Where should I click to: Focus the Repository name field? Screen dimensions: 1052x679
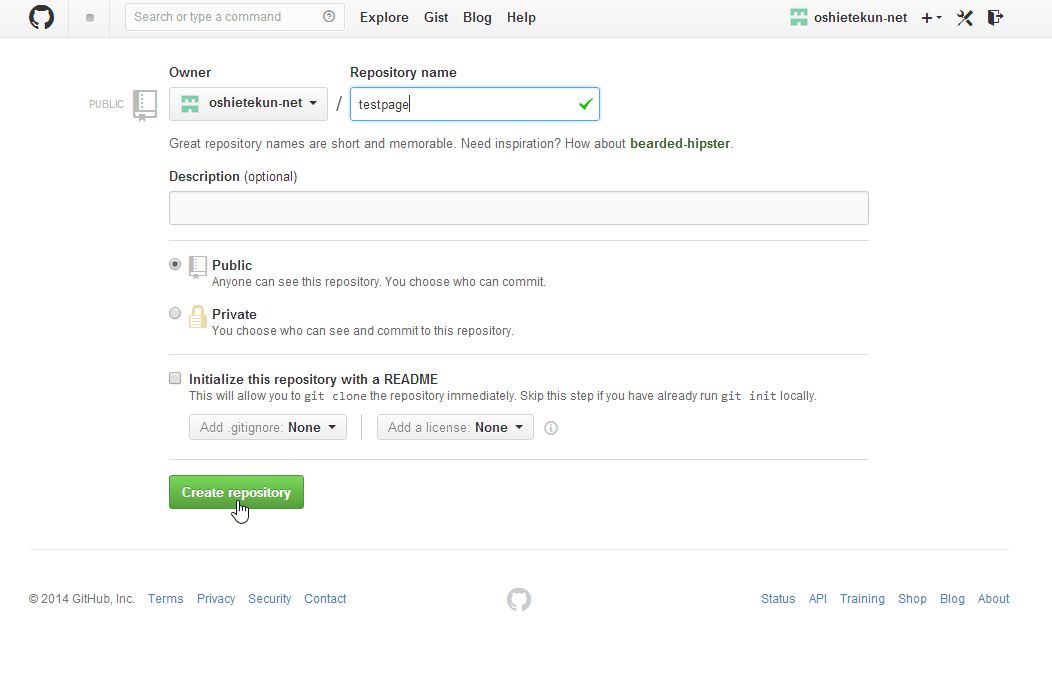(474, 104)
